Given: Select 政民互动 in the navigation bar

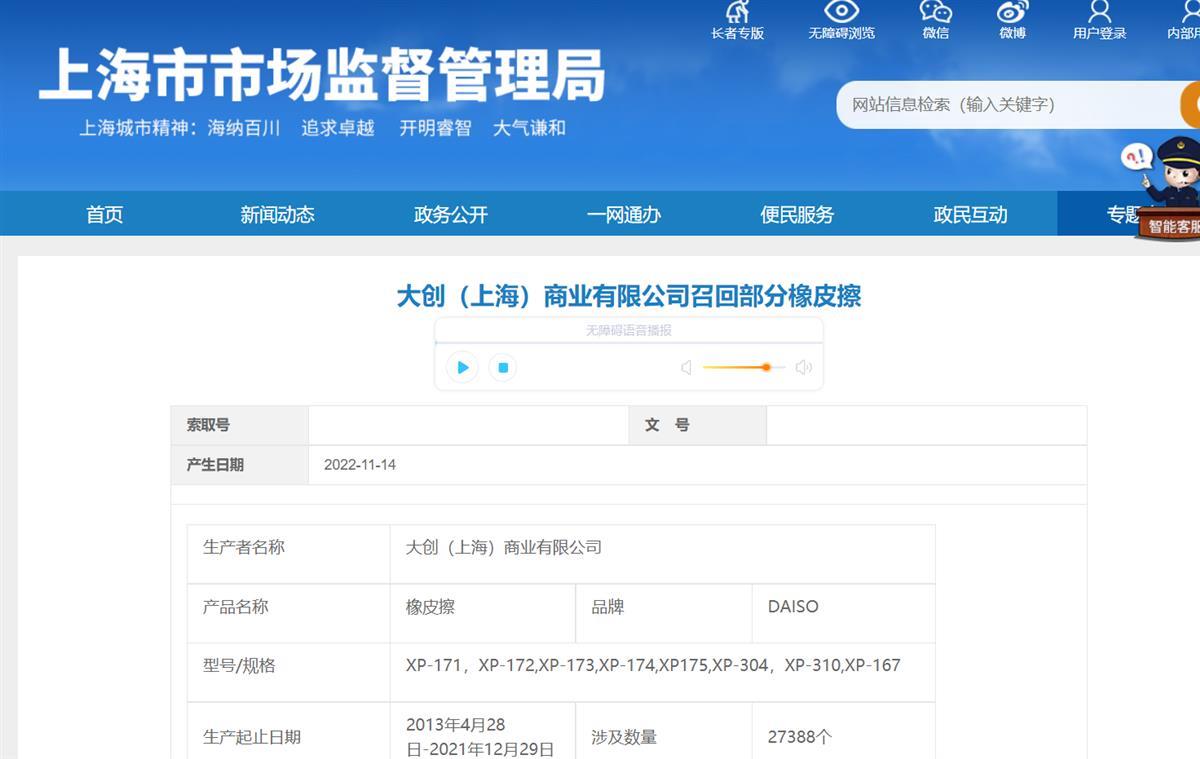Looking at the screenshot, I should [970, 215].
